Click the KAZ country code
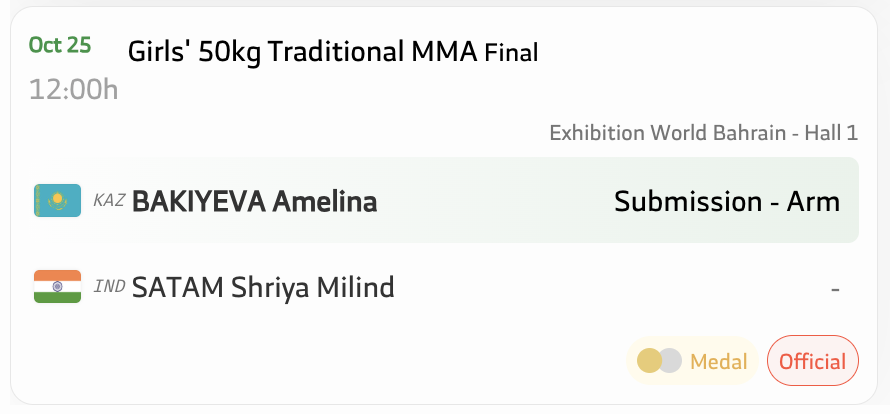This screenshot has width=890, height=414. tap(109, 201)
